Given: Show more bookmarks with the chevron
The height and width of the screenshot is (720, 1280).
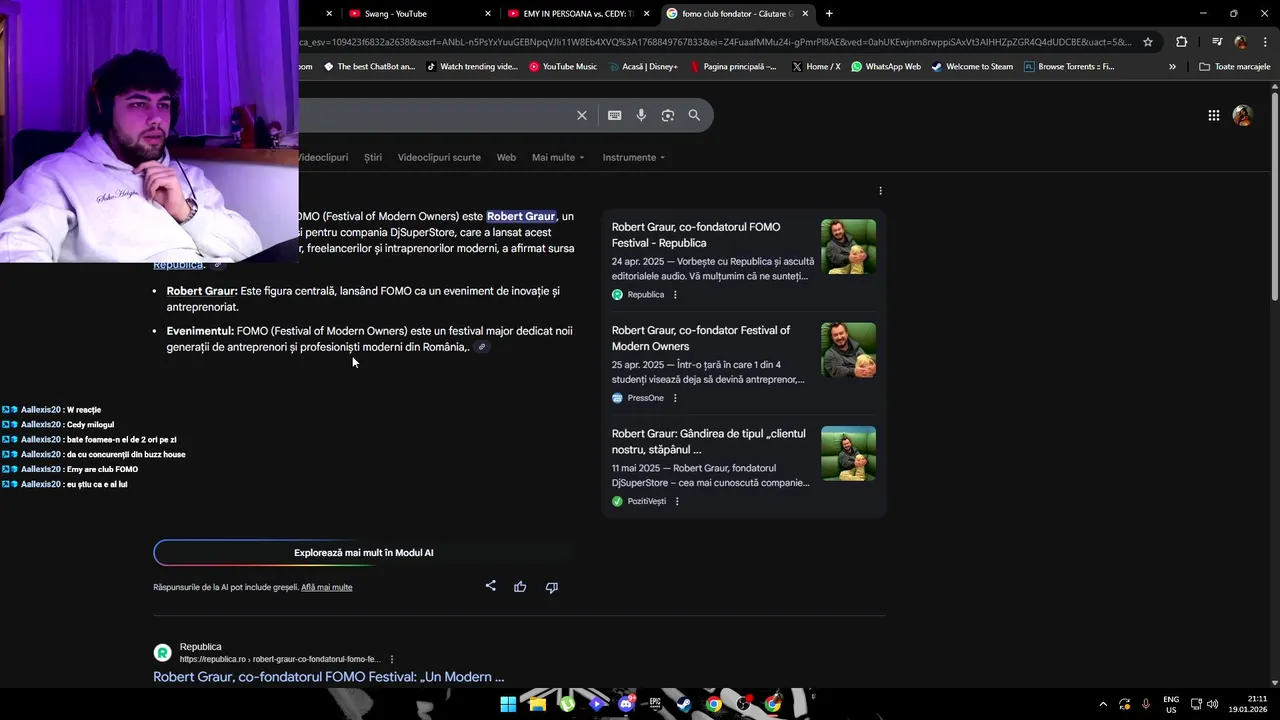Looking at the screenshot, I should pyautogui.click(x=1172, y=67).
